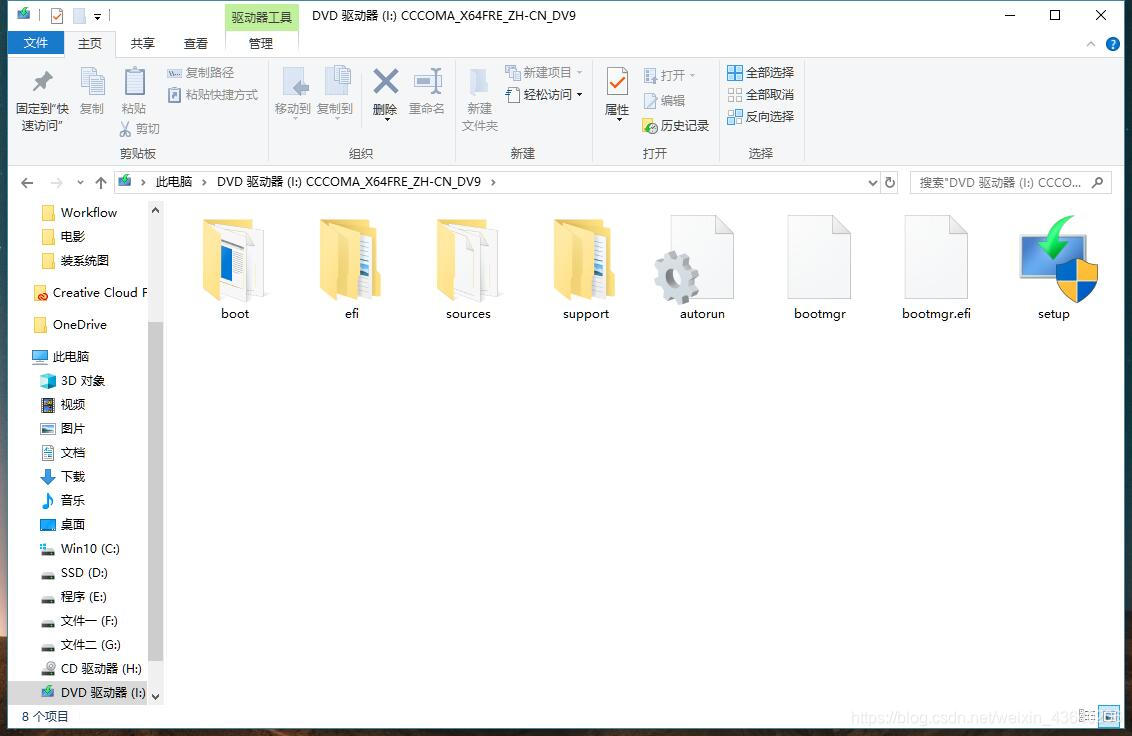Expand the Properties dropdown arrow
1132x736 pixels.
(619, 119)
